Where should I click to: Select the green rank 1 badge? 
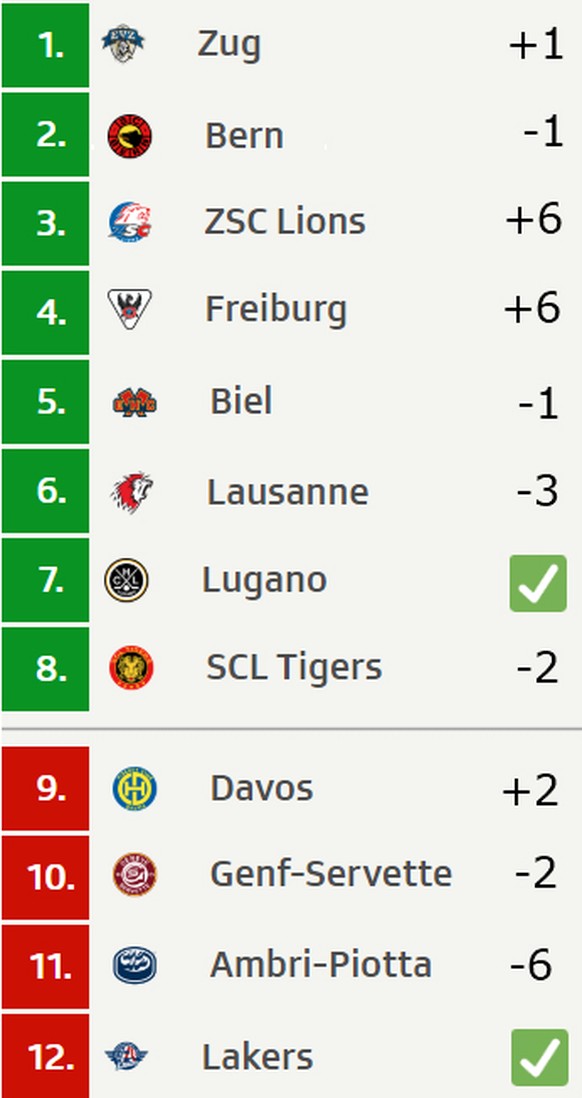(46, 45)
